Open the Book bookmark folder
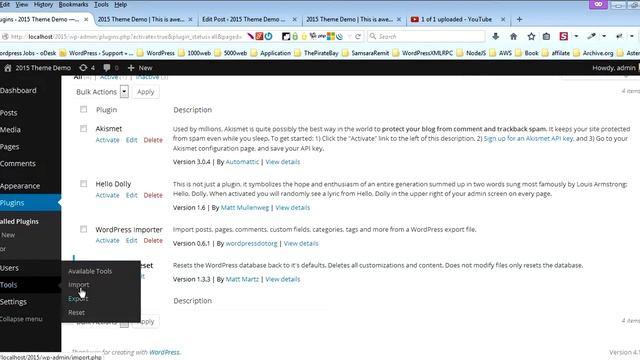The height and width of the screenshot is (360, 640). tap(527, 53)
